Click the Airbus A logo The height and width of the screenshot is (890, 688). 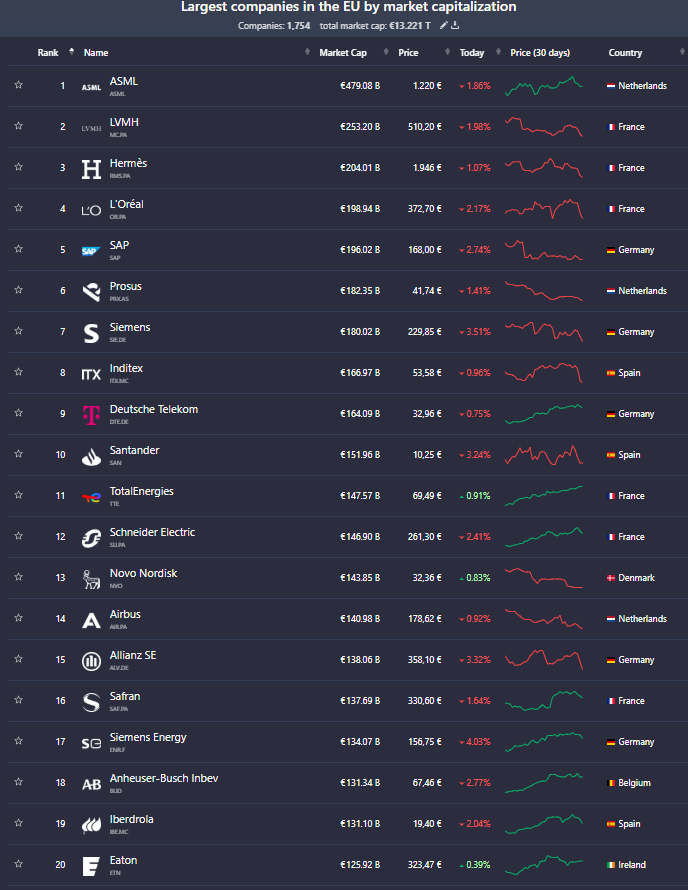click(x=91, y=620)
